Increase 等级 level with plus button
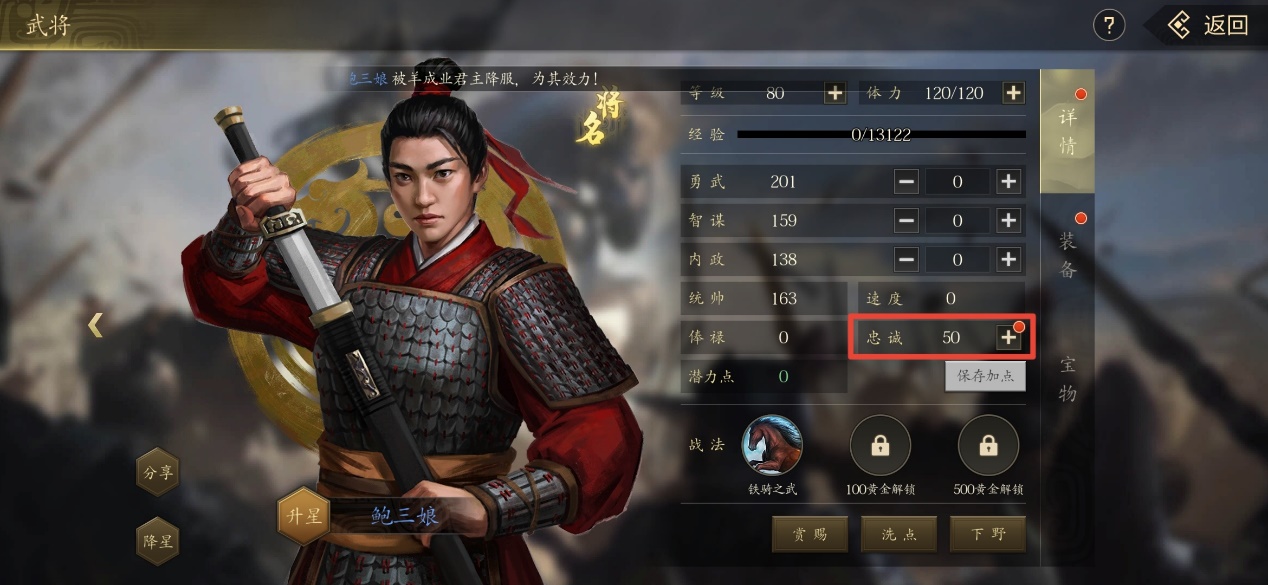 [x=834, y=93]
